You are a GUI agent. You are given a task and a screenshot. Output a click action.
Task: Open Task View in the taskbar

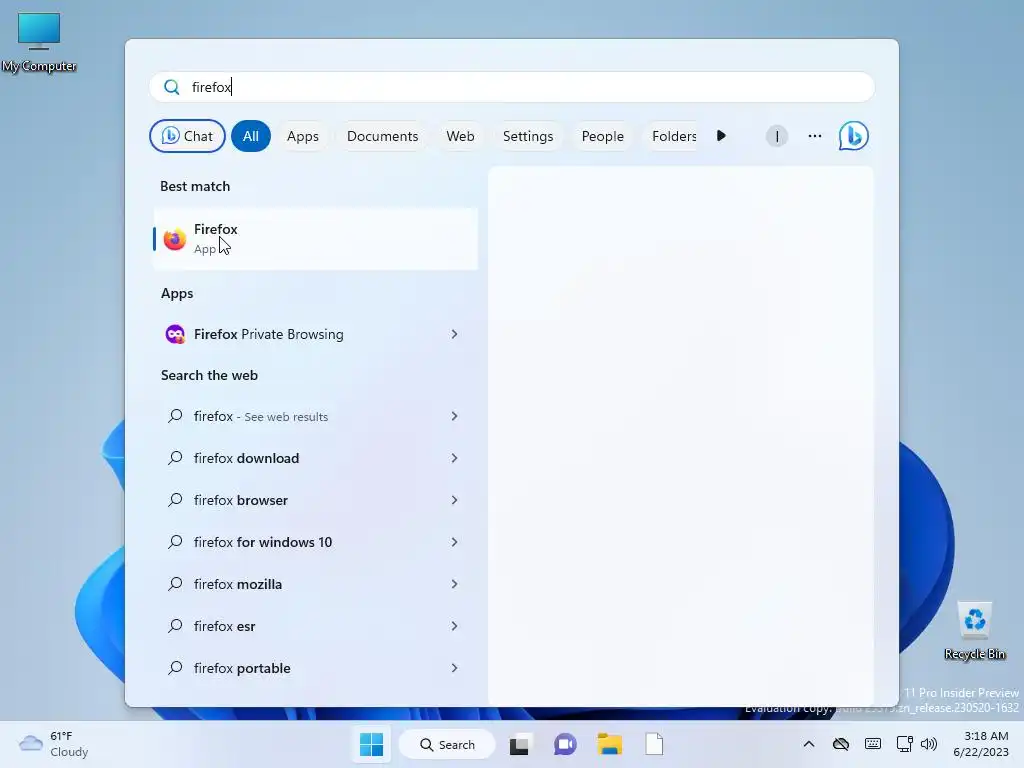click(519, 744)
